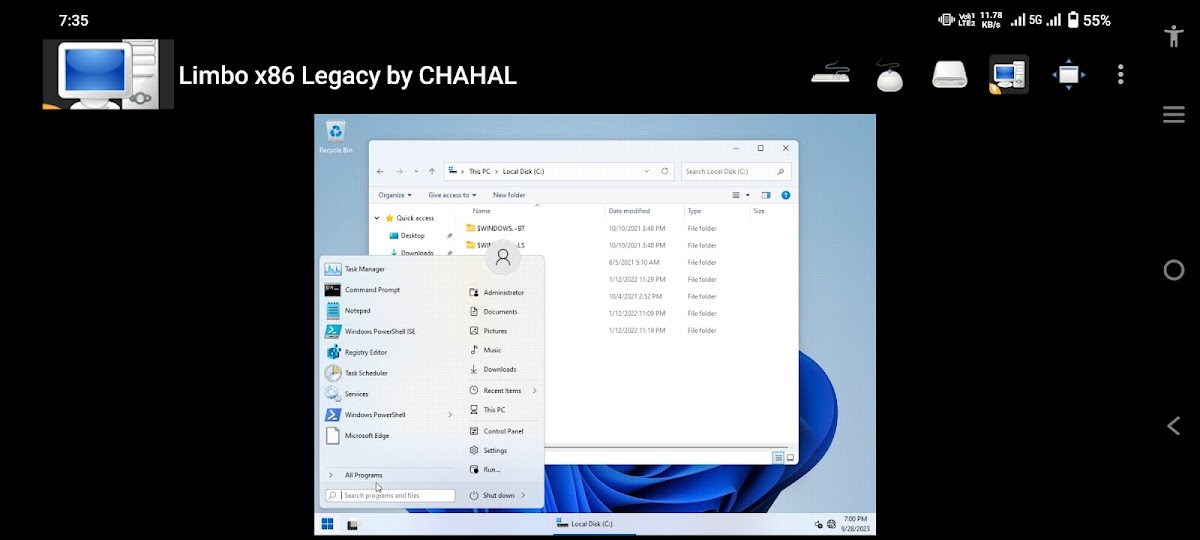This screenshot has width=1200, height=540.
Task: Select Control Panel in Start menu
Action: 503,431
